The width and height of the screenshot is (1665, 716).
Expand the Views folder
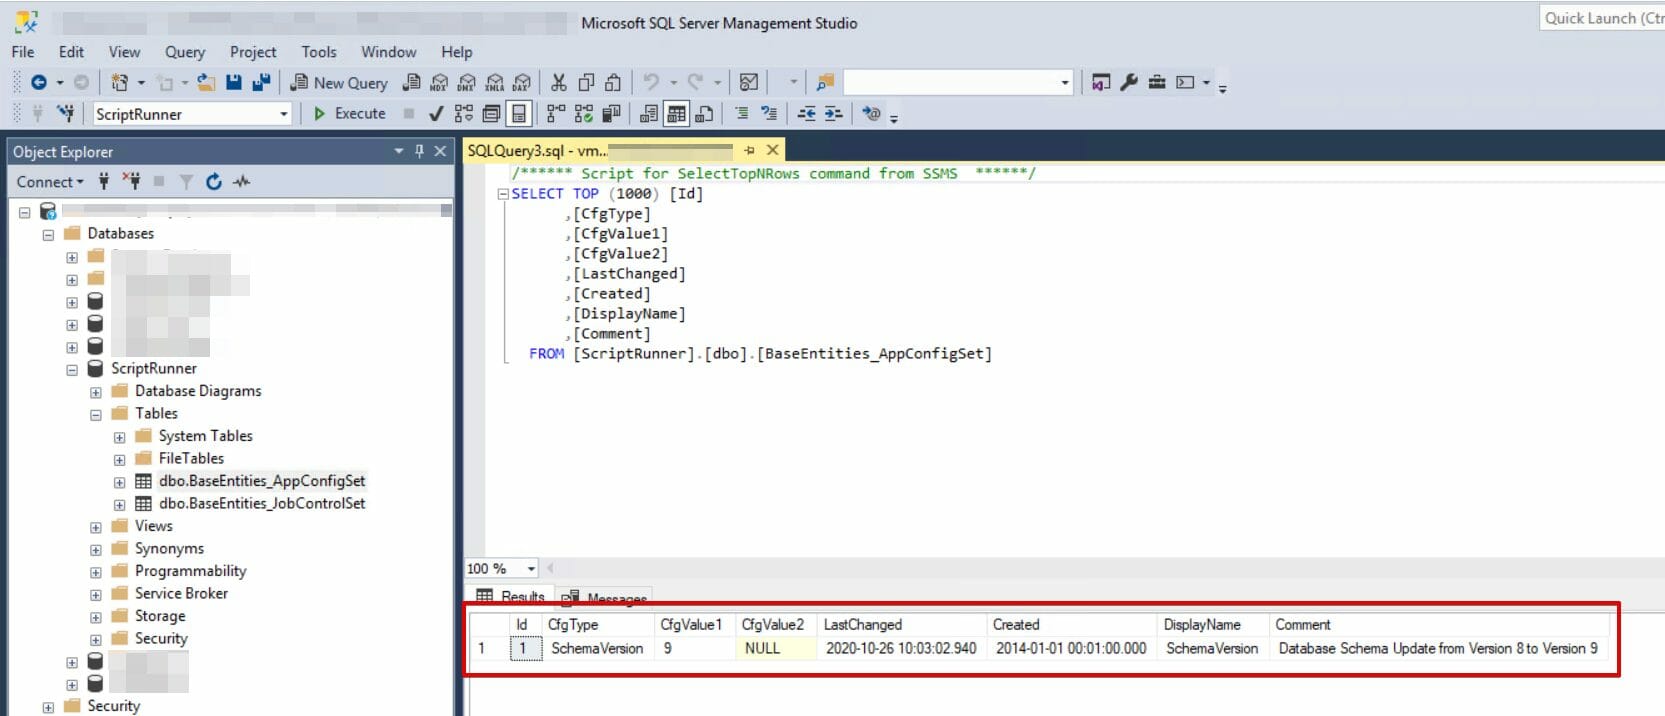point(96,528)
